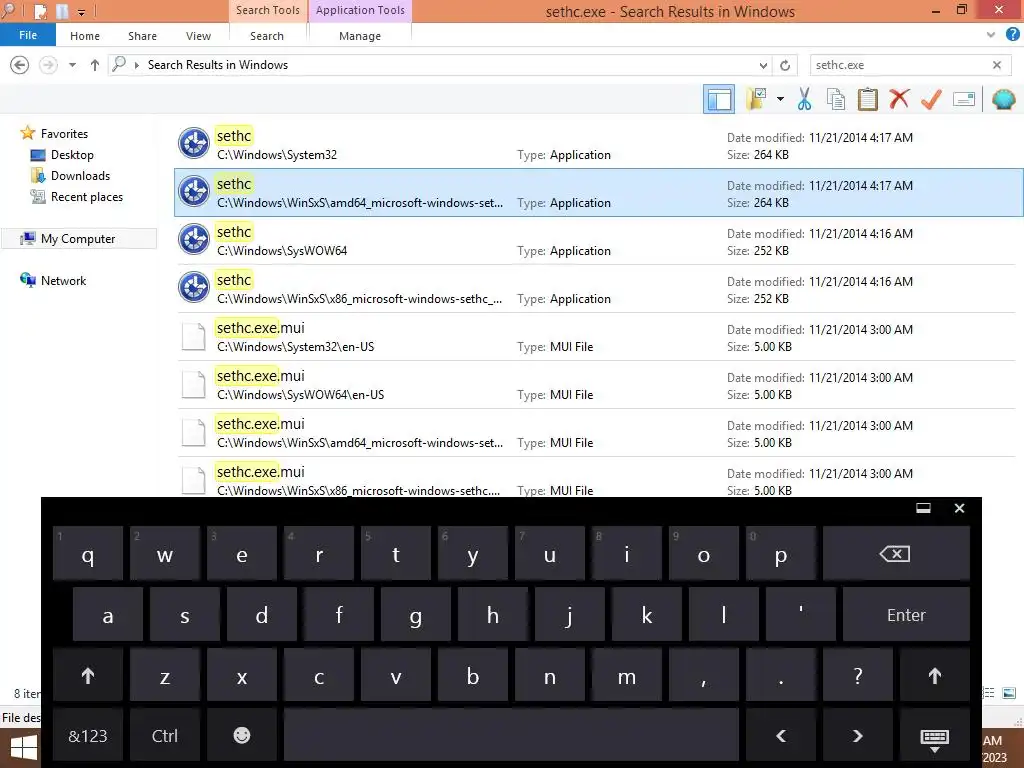1024x768 pixels.
Task: Click the Properties icon in Quick Access Toolbar
Action: click(40, 12)
